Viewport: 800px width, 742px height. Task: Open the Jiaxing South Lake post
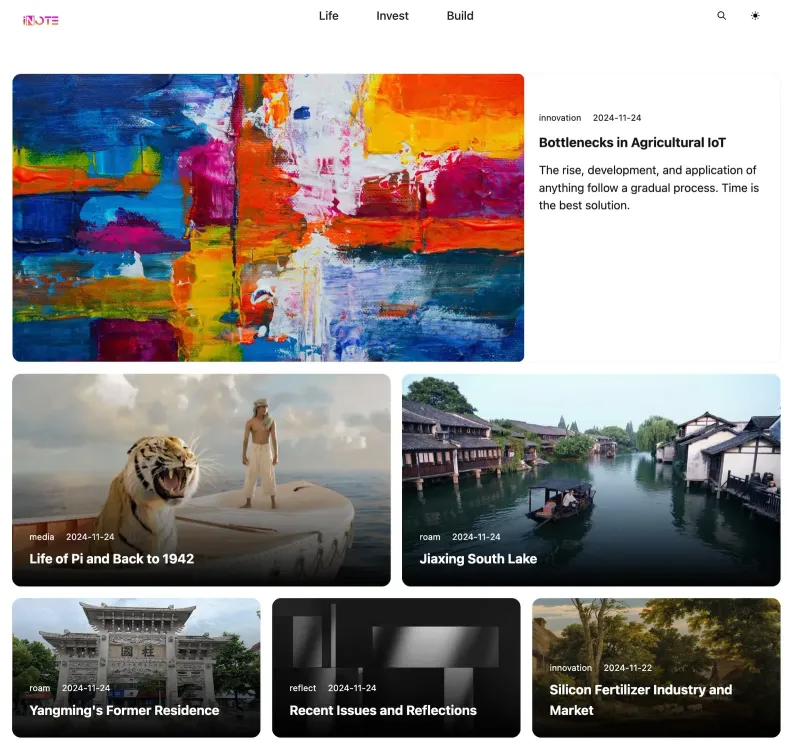click(x=478, y=559)
